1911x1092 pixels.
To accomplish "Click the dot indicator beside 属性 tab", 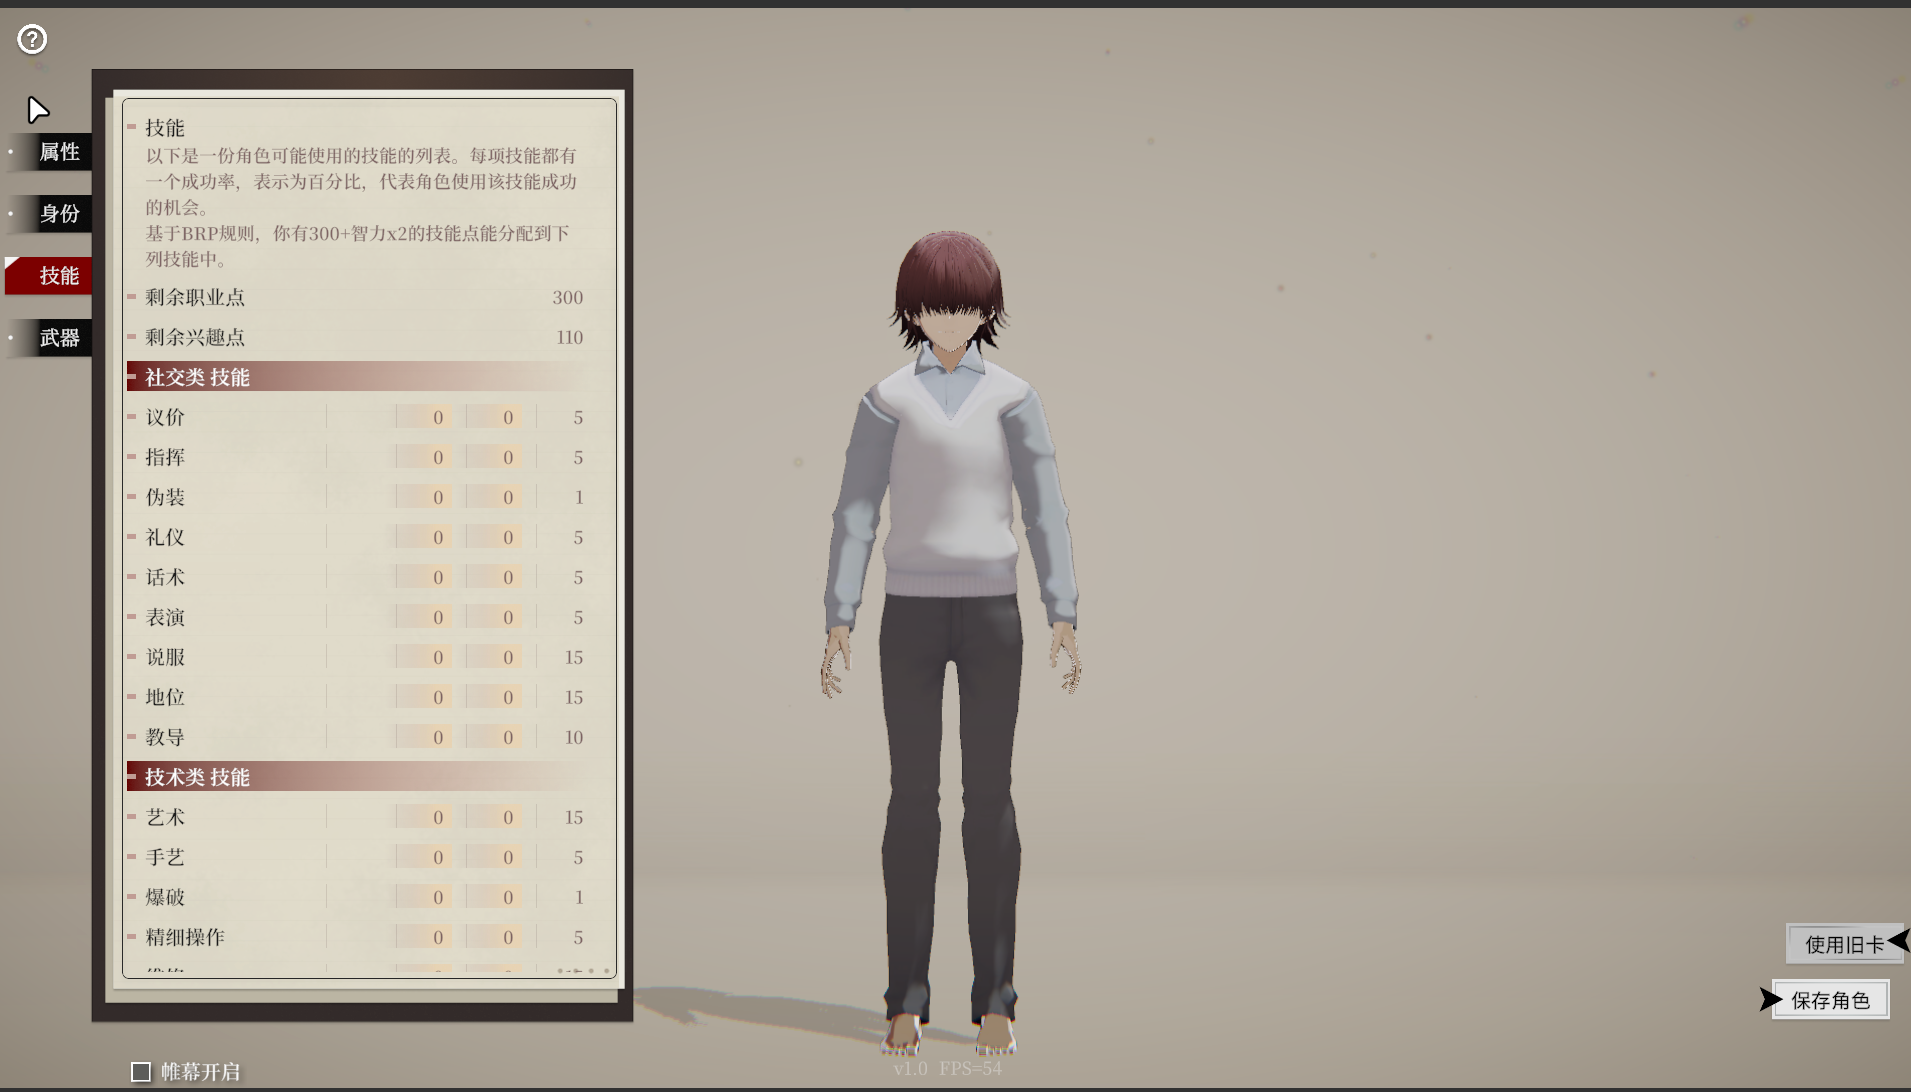I will point(10,152).
